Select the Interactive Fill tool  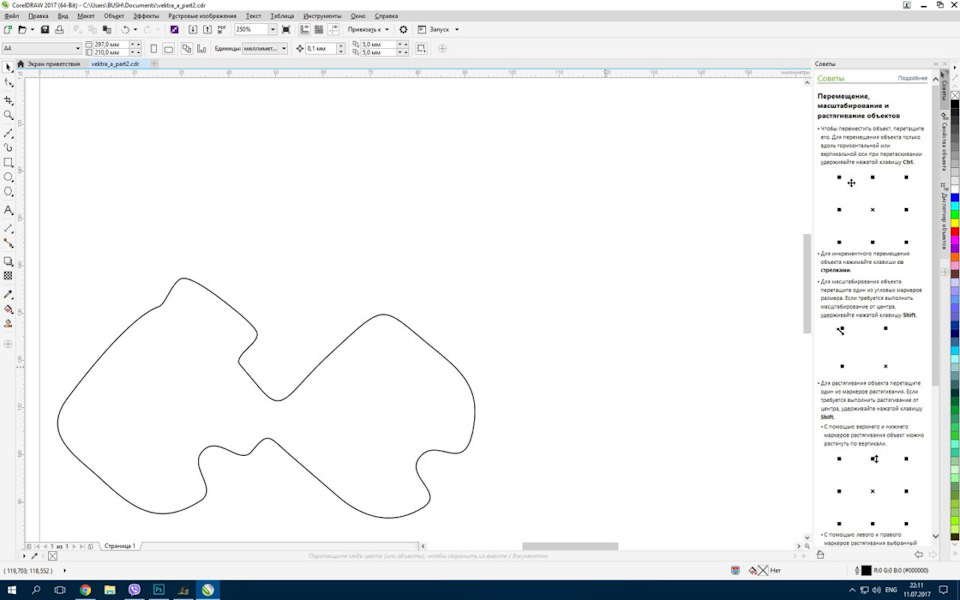[8, 309]
